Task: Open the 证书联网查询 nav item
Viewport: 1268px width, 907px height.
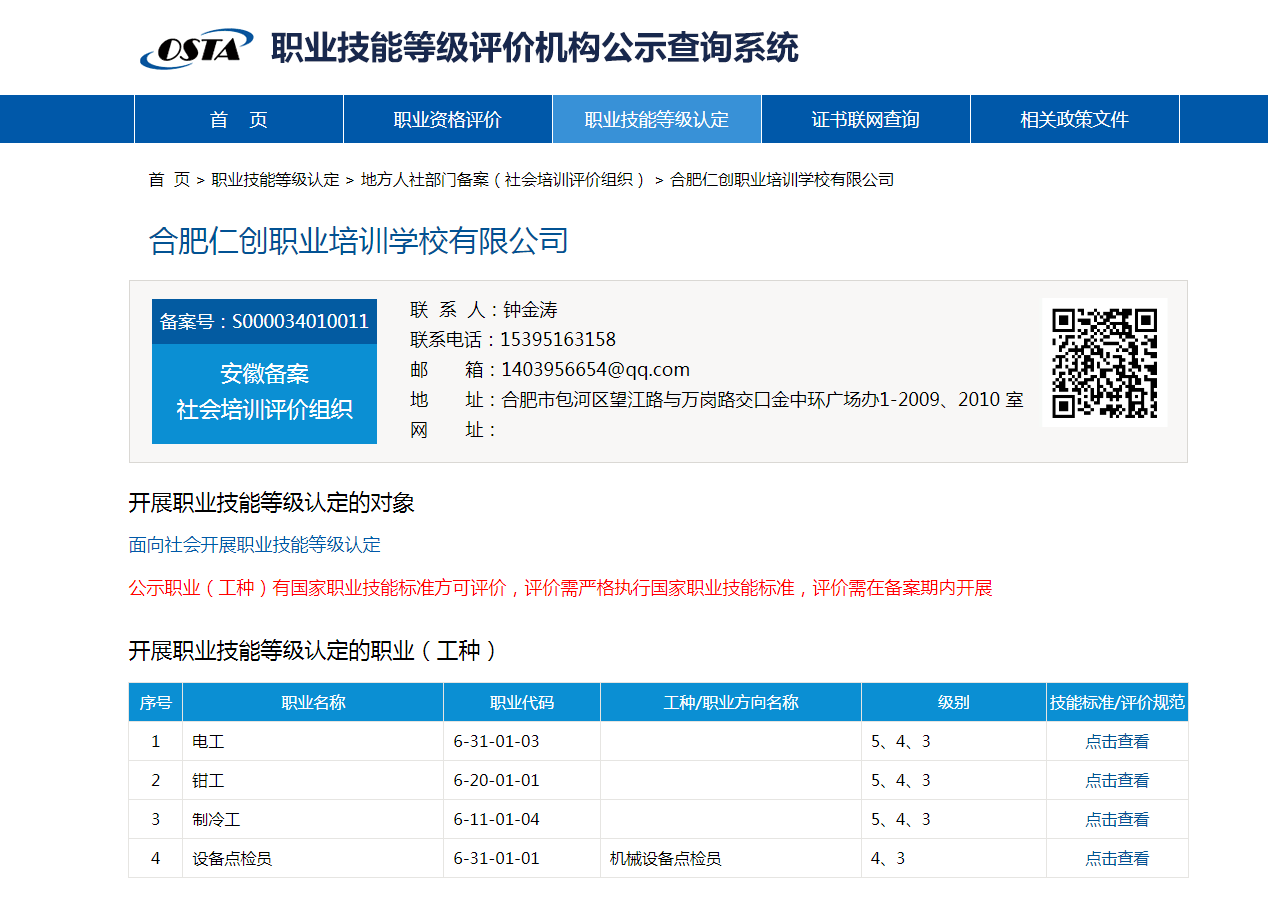Action: 866,120
